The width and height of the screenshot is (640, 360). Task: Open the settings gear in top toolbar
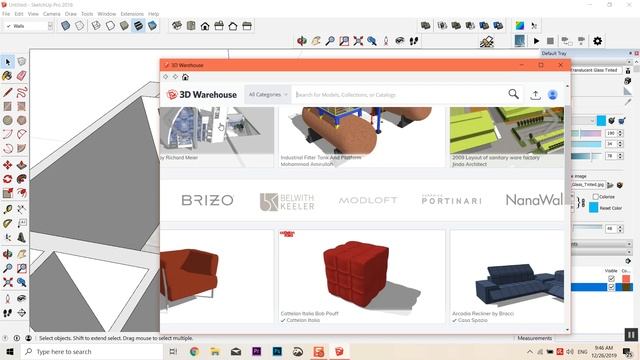click(597, 41)
